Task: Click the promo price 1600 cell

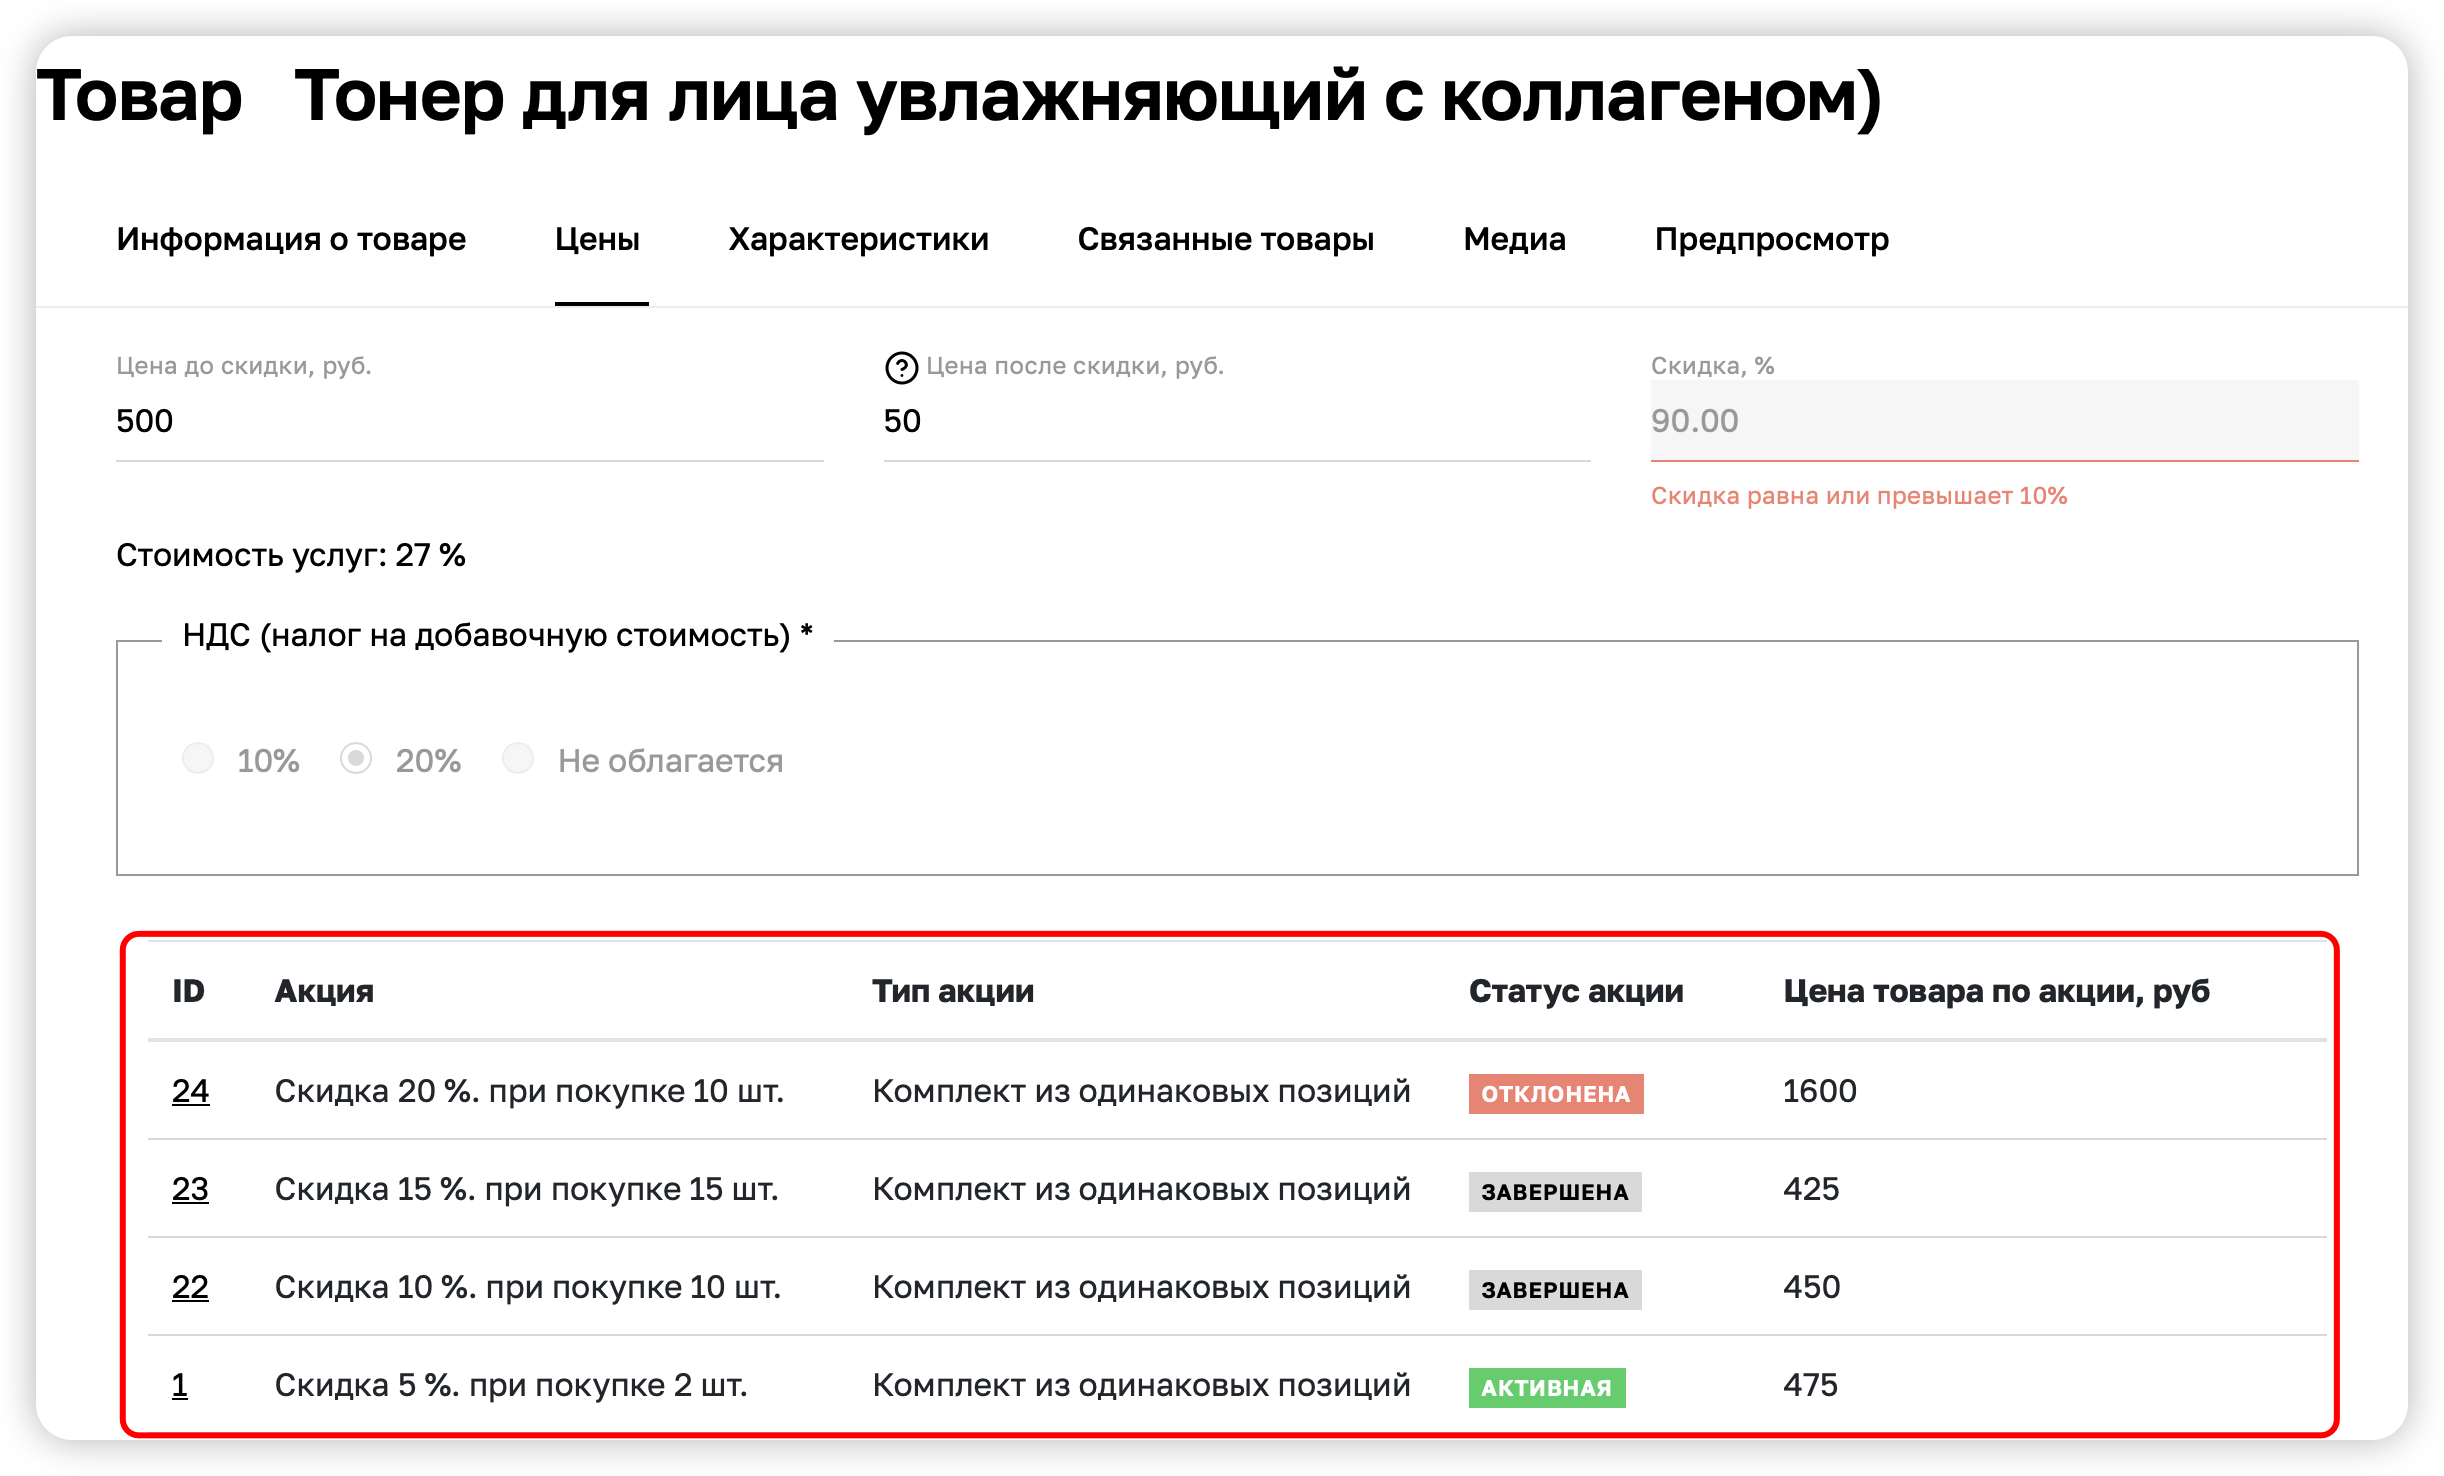Action: tap(1819, 1091)
